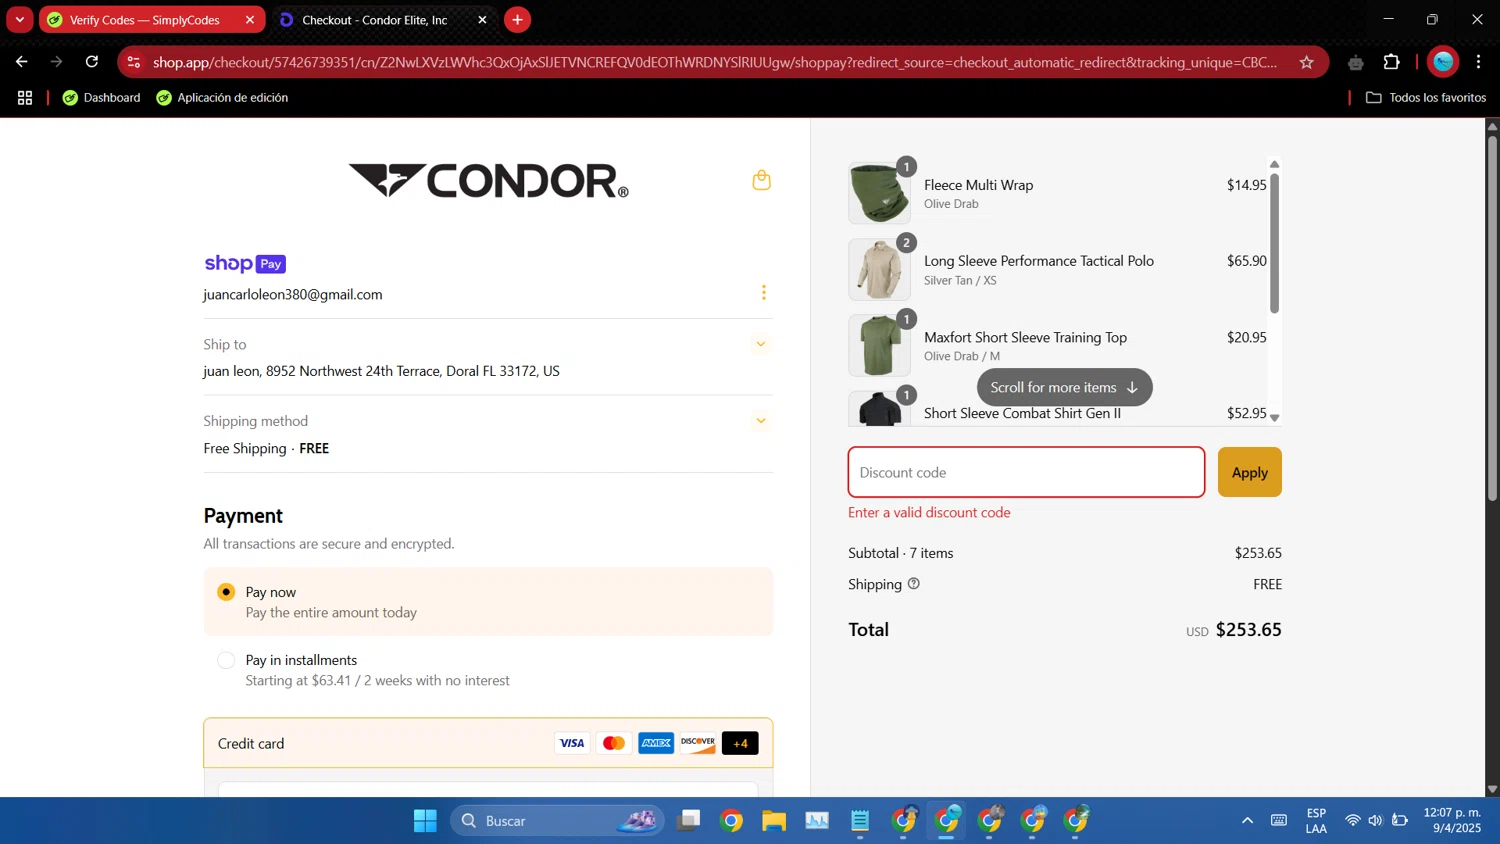This screenshot has width=1500, height=844.
Task: Close the Checkout - Condor Elite tab
Action: point(482,20)
